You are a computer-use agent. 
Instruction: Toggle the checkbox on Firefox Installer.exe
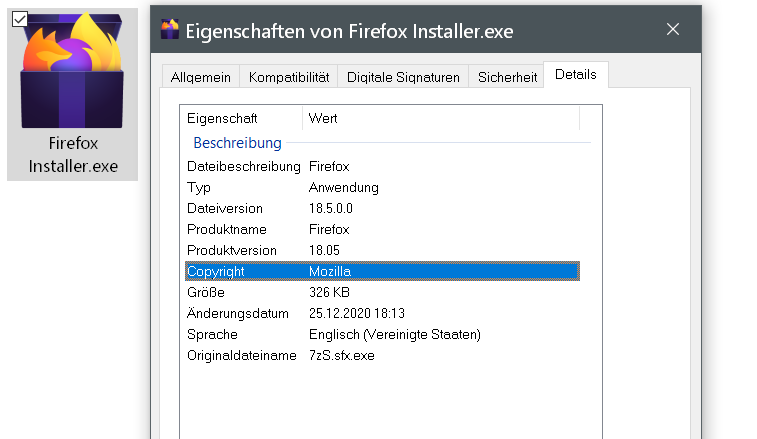[19, 17]
